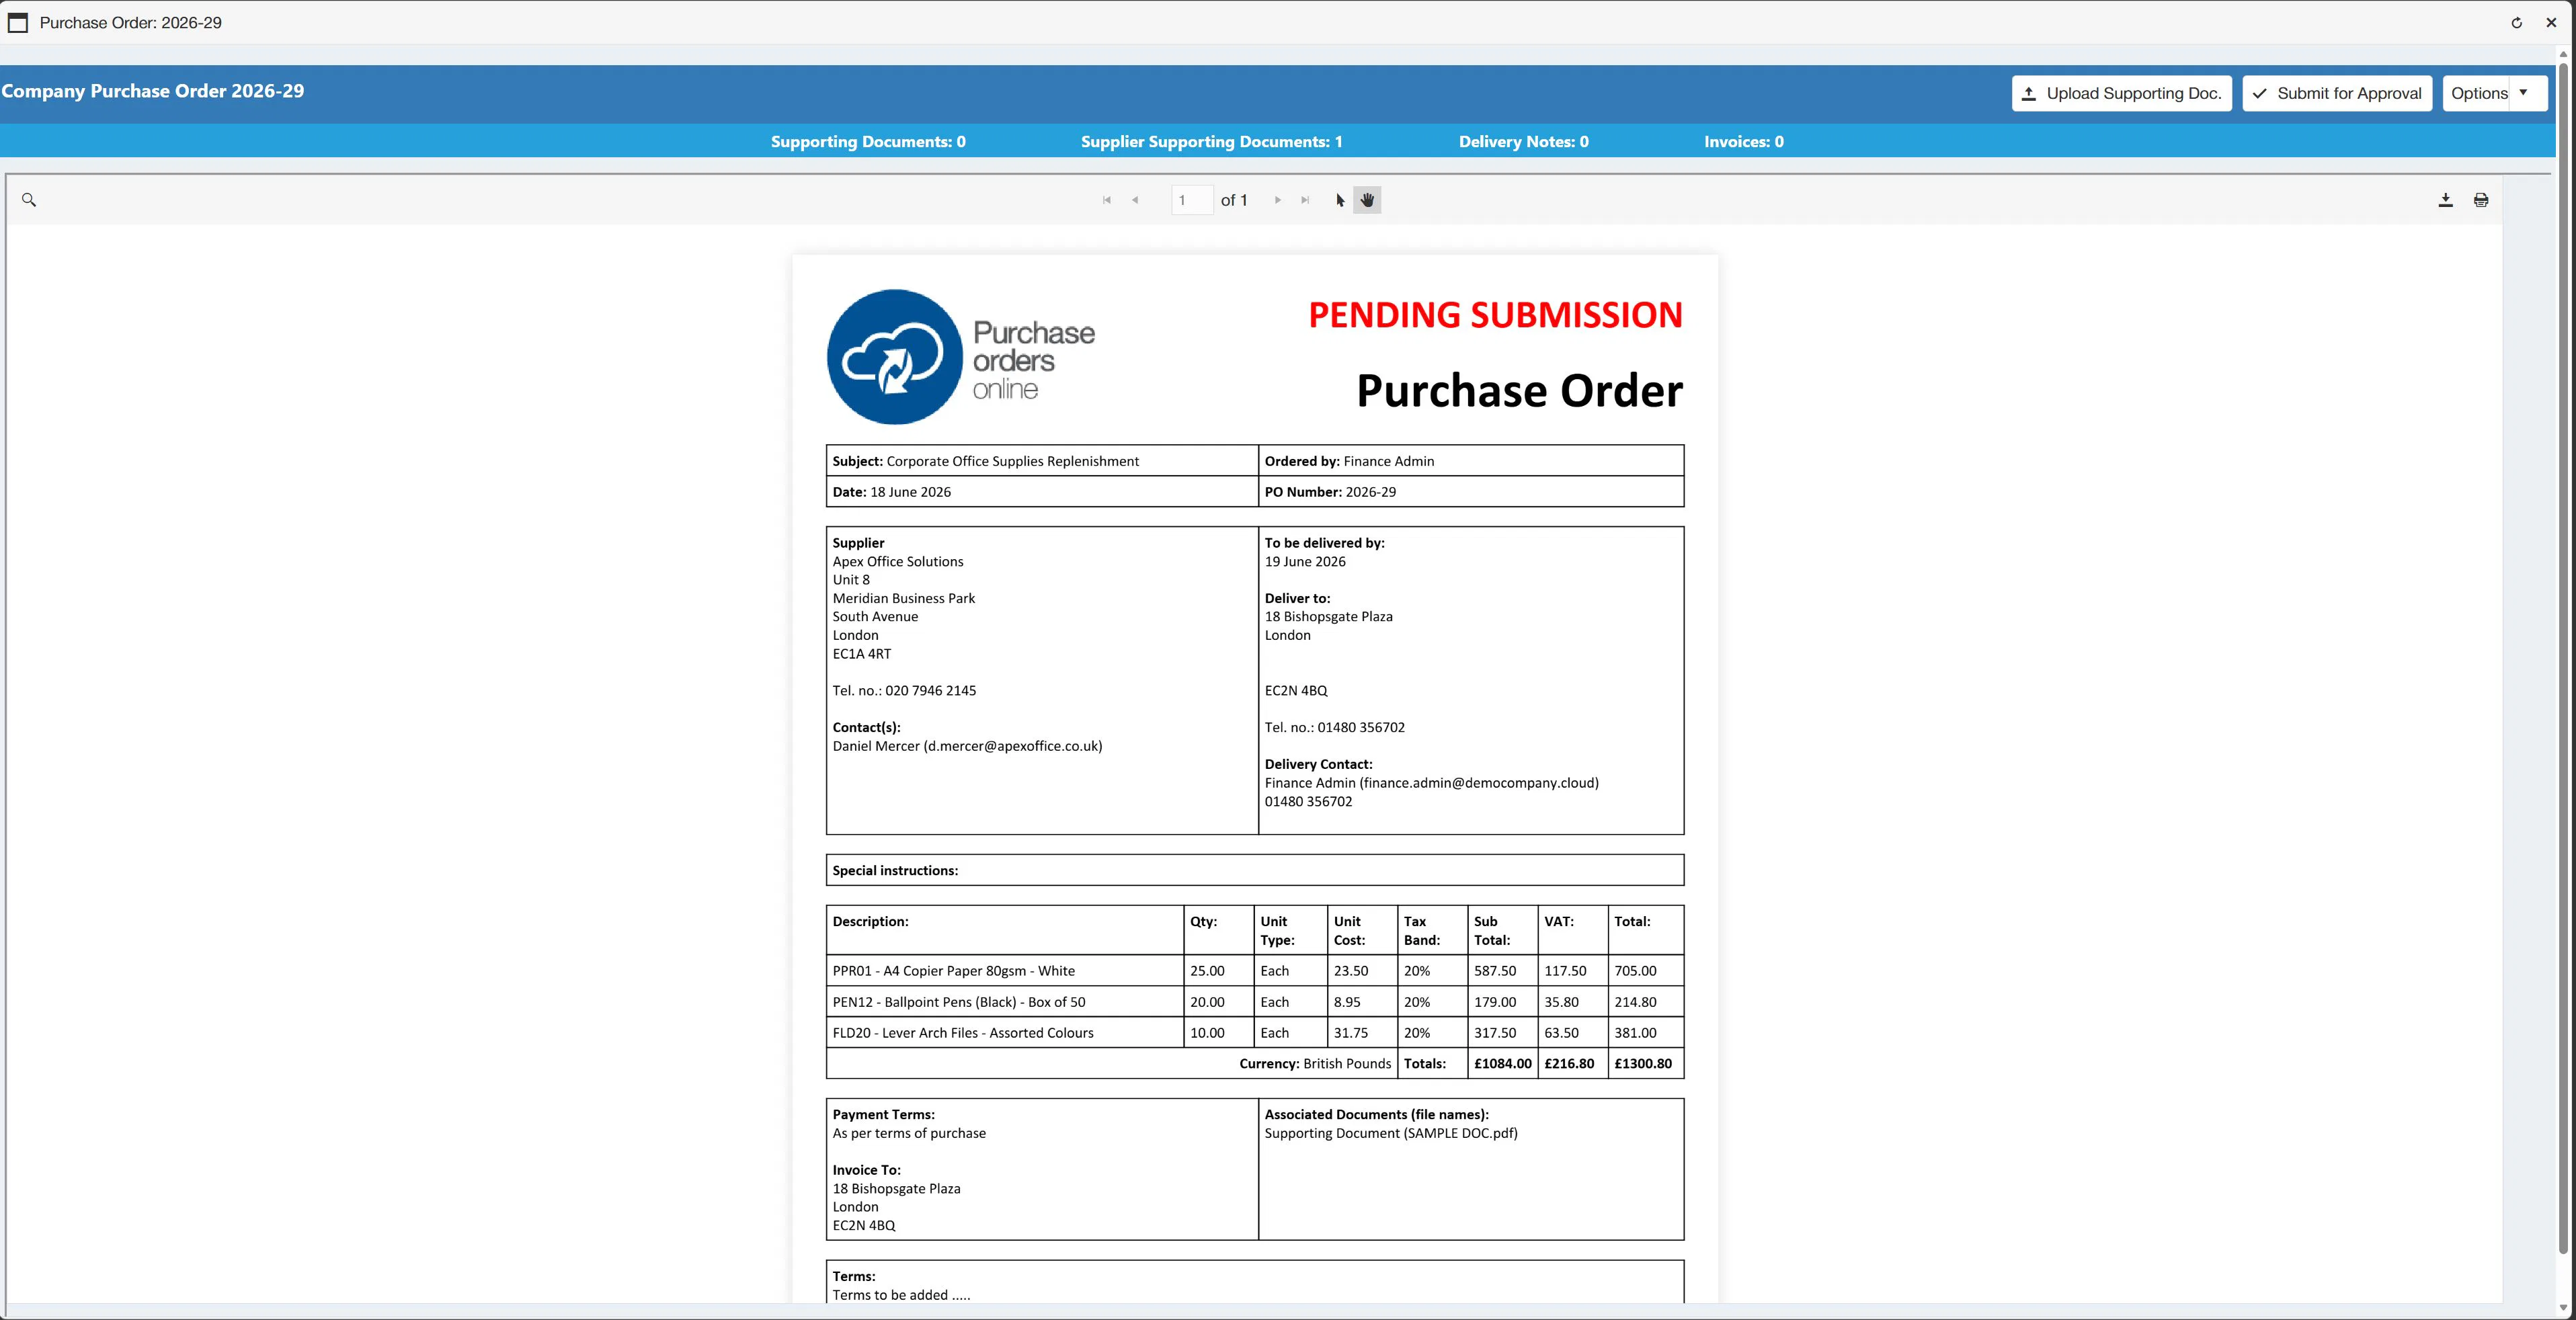This screenshot has width=2576, height=1320.
Task: Click supplier email d.mercer@apexoffice.co.uk
Action: tap(1013, 746)
